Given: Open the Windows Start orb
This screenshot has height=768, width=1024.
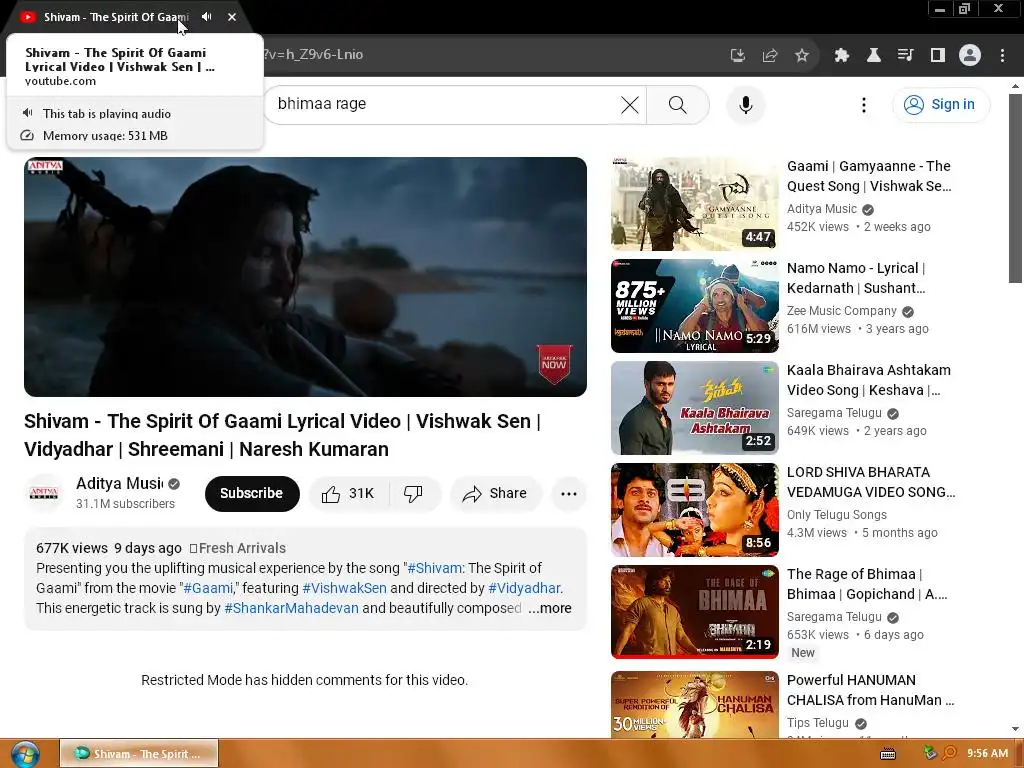Looking at the screenshot, I should (x=25, y=754).
